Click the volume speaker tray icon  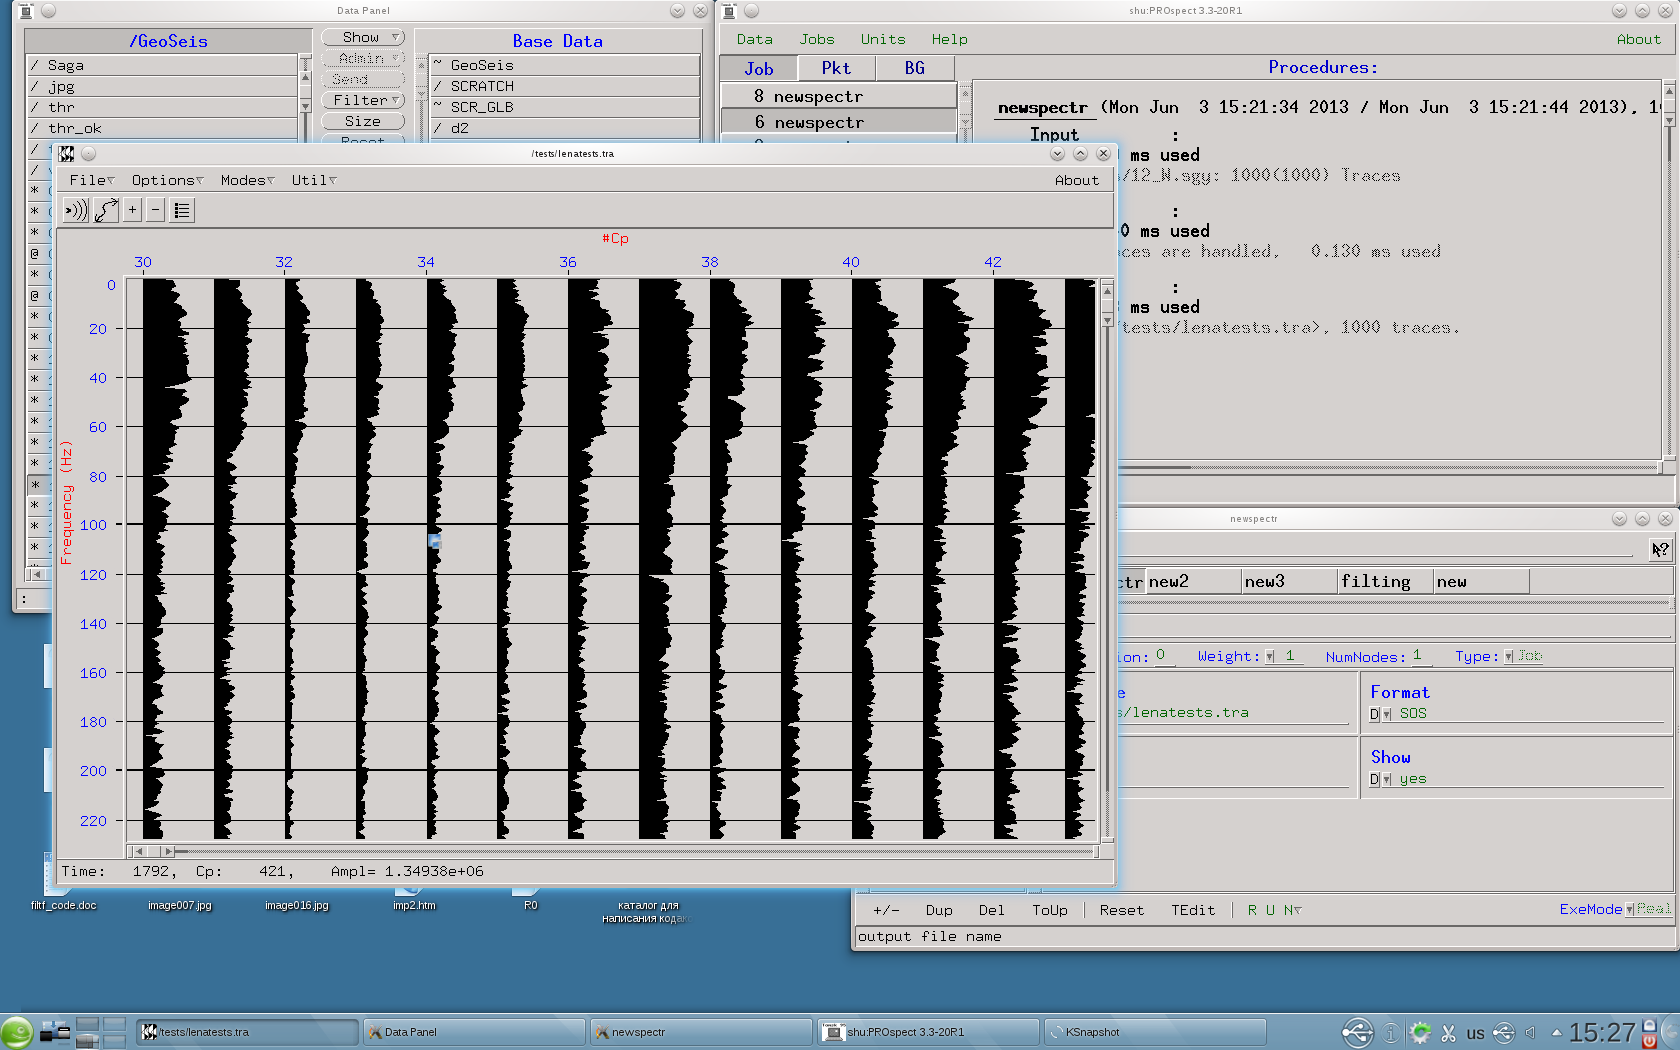coord(1530,1033)
